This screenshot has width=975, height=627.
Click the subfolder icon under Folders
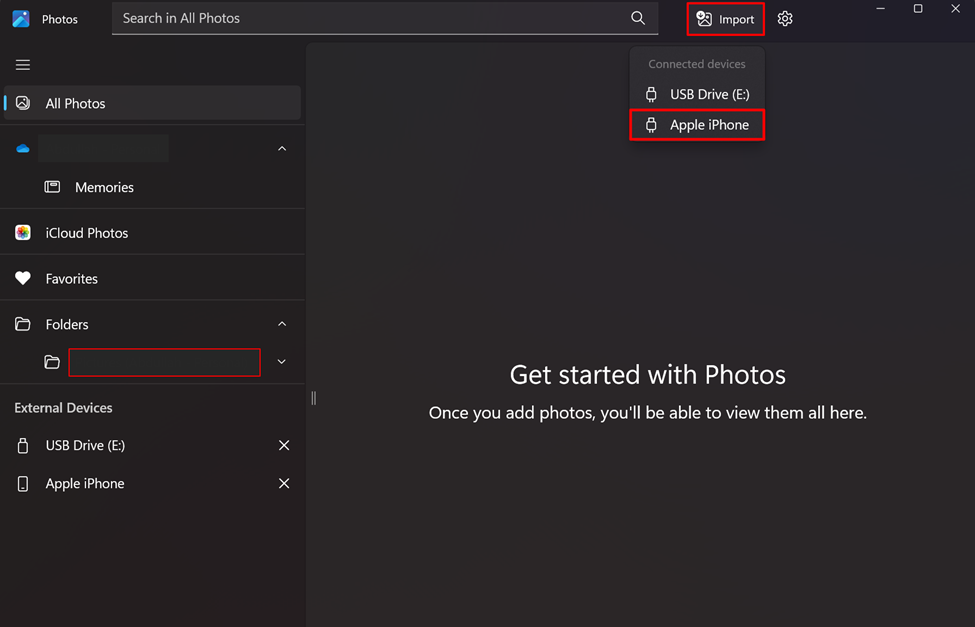[52, 362]
